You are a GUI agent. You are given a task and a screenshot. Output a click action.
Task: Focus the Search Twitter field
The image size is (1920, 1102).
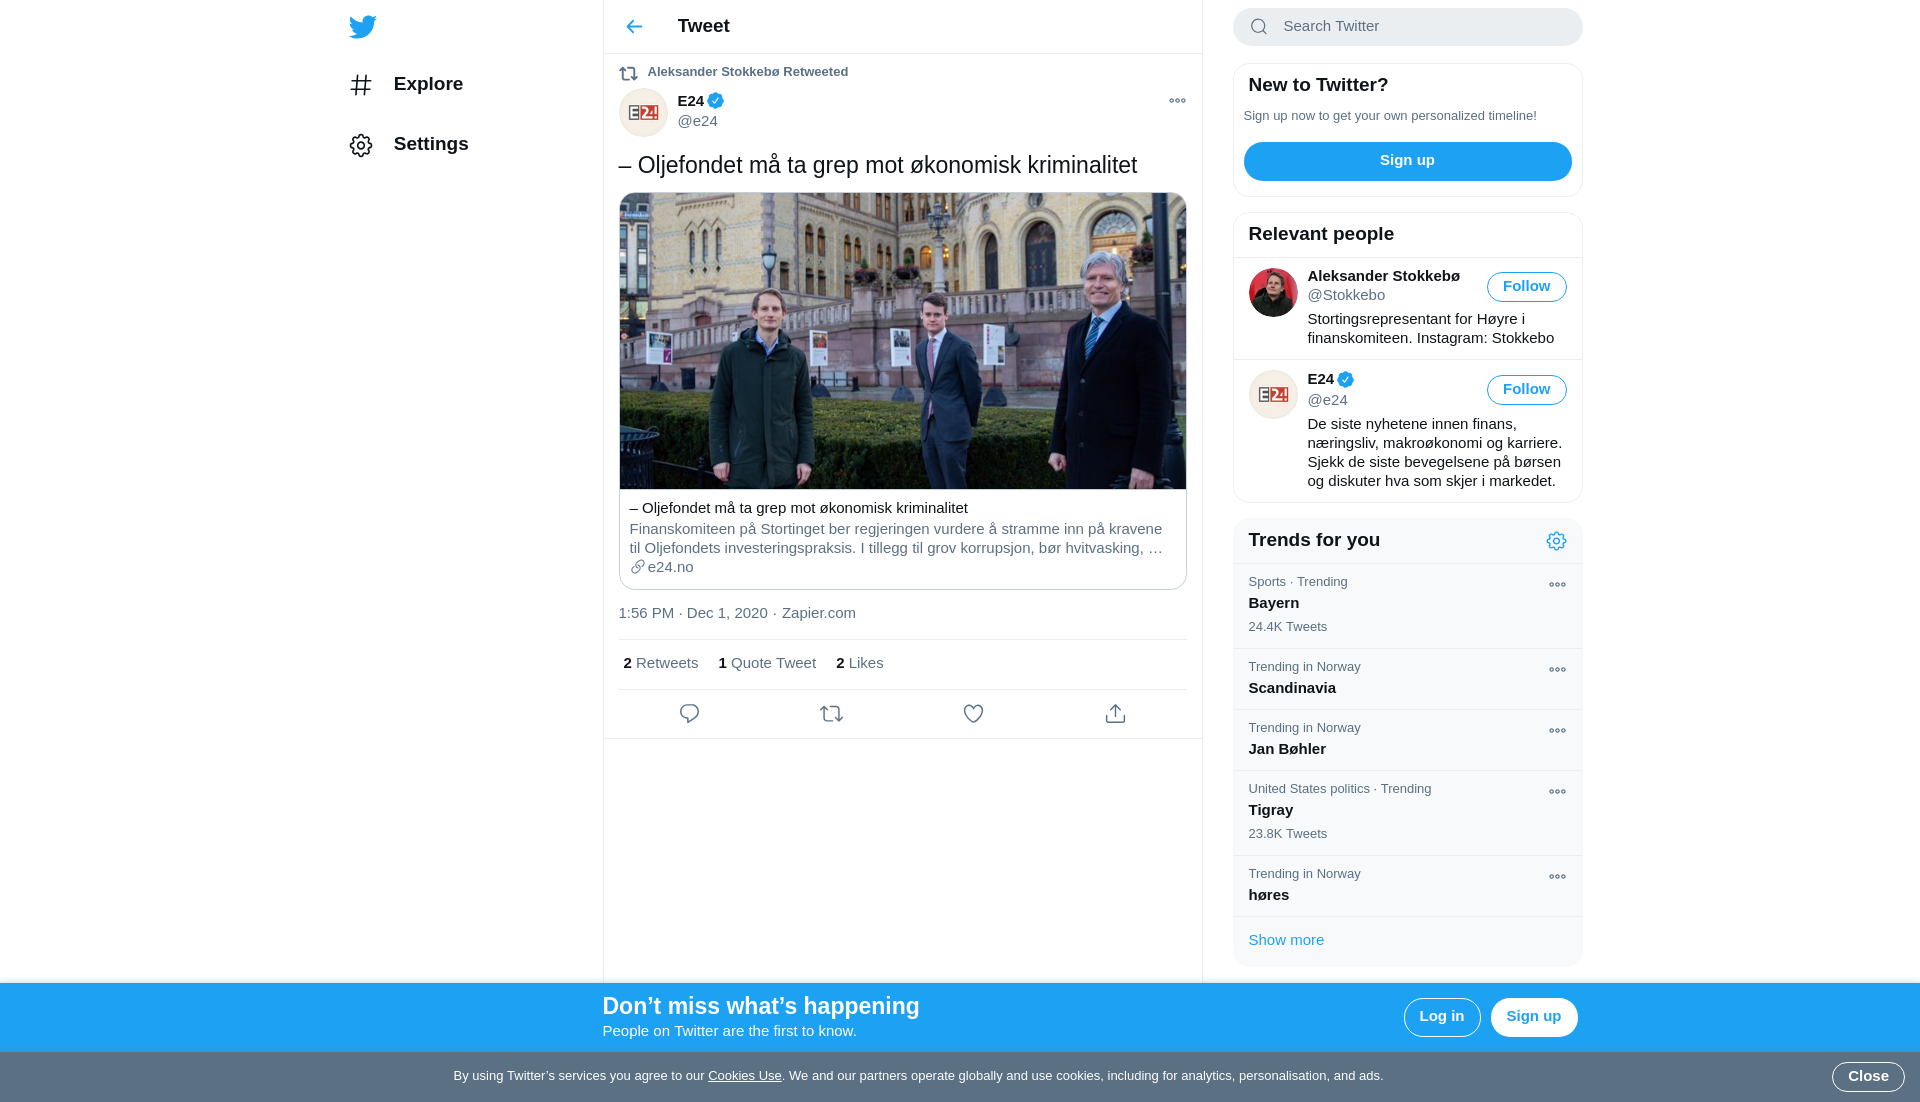pyautogui.click(x=1407, y=27)
